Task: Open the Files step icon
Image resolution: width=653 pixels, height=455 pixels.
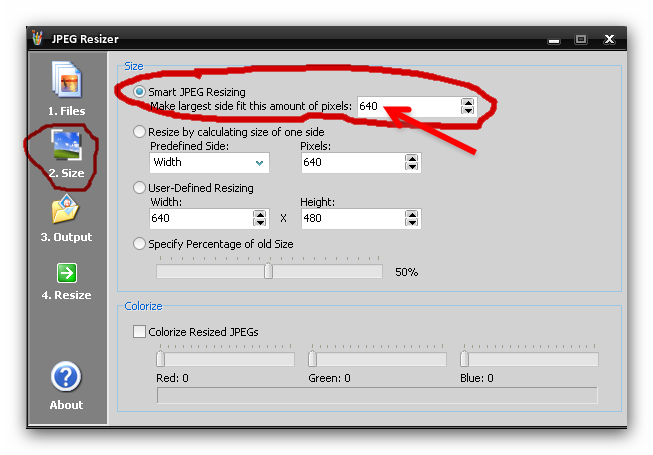Action: [66, 81]
